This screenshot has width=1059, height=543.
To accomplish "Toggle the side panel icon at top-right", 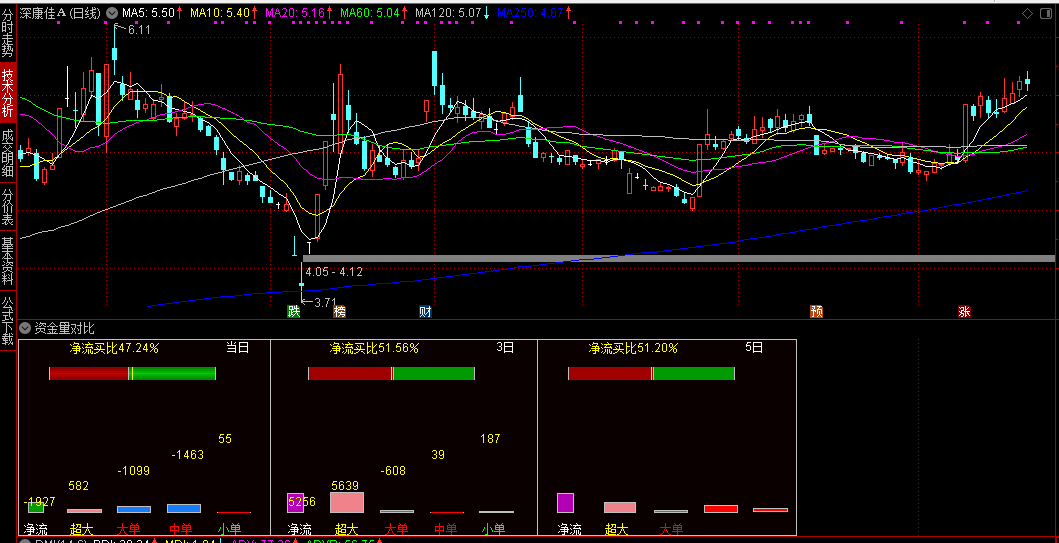I will [1046, 13].
